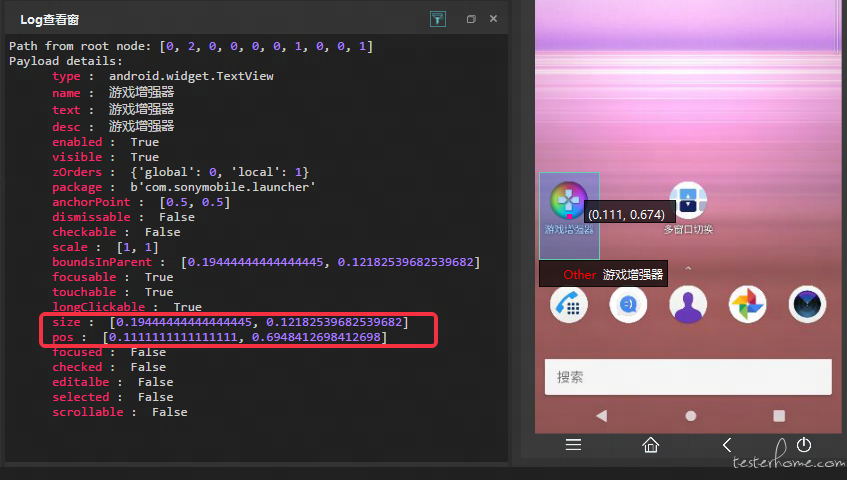Click the 'focusable : True' row

[112, 277]
